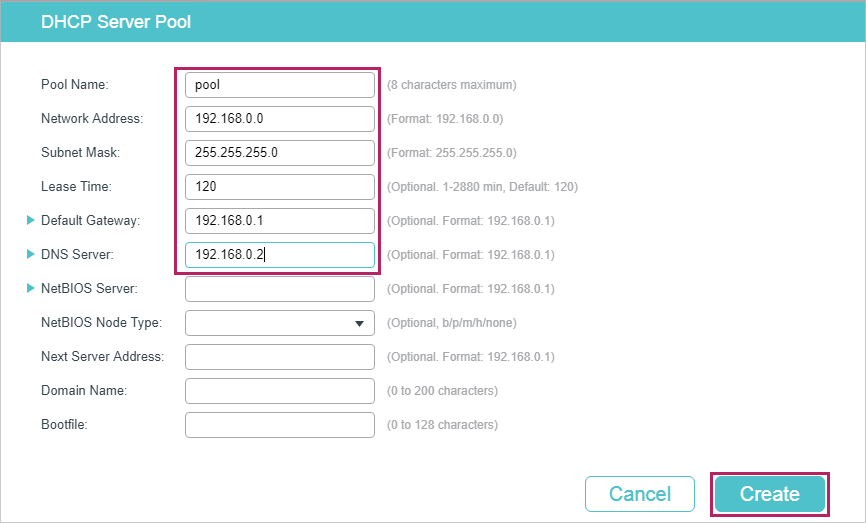Click the DHCP Server Pool title
This screenshot has width=866, height=523.
pyautogui.click(x=116, y=22)
